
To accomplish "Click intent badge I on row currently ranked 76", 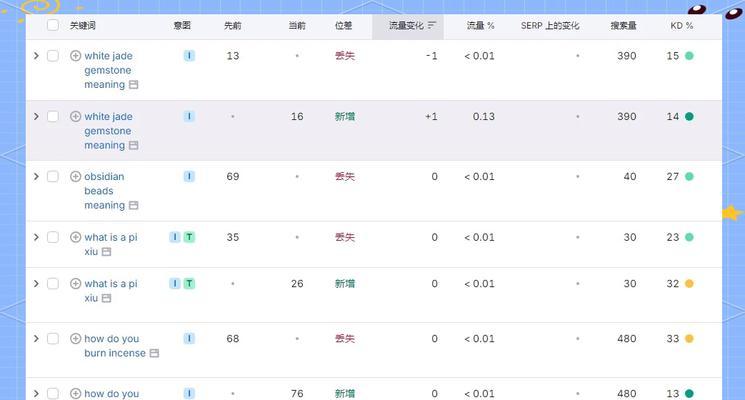I will click(189, 393).
